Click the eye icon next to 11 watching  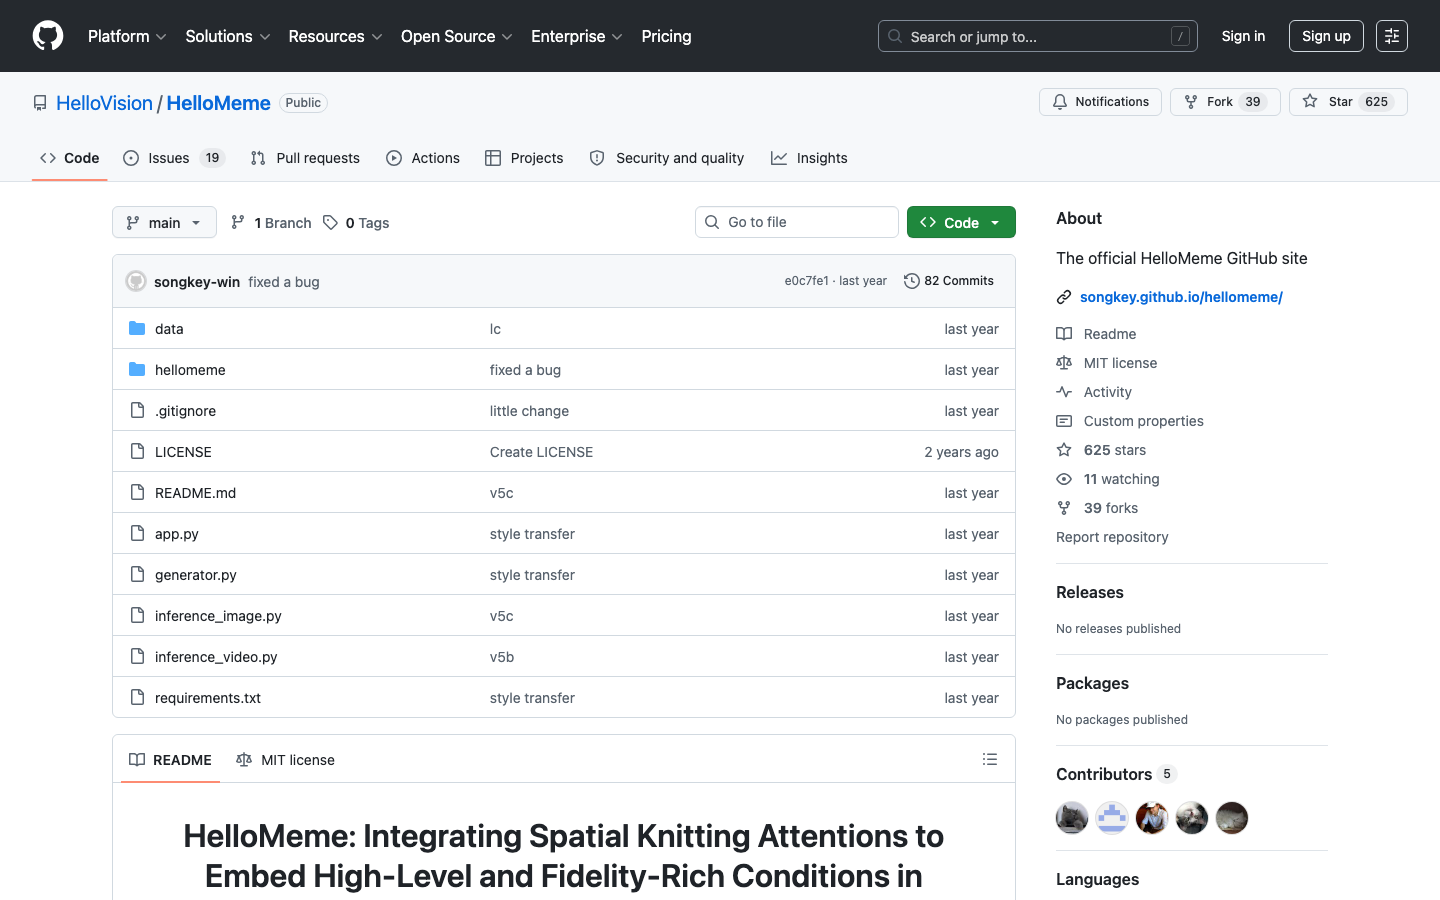click(1064, 479)
